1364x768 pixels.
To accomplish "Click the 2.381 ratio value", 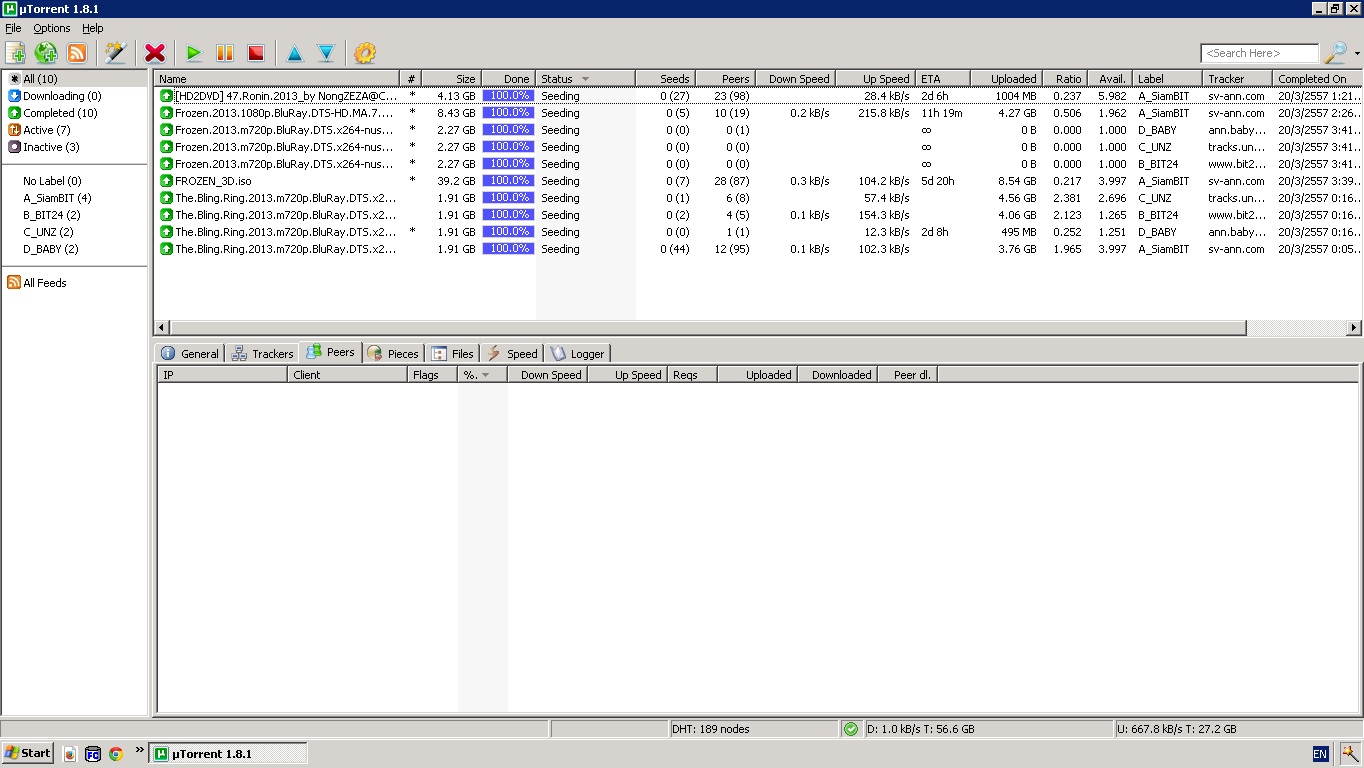I will (1067, 198).
